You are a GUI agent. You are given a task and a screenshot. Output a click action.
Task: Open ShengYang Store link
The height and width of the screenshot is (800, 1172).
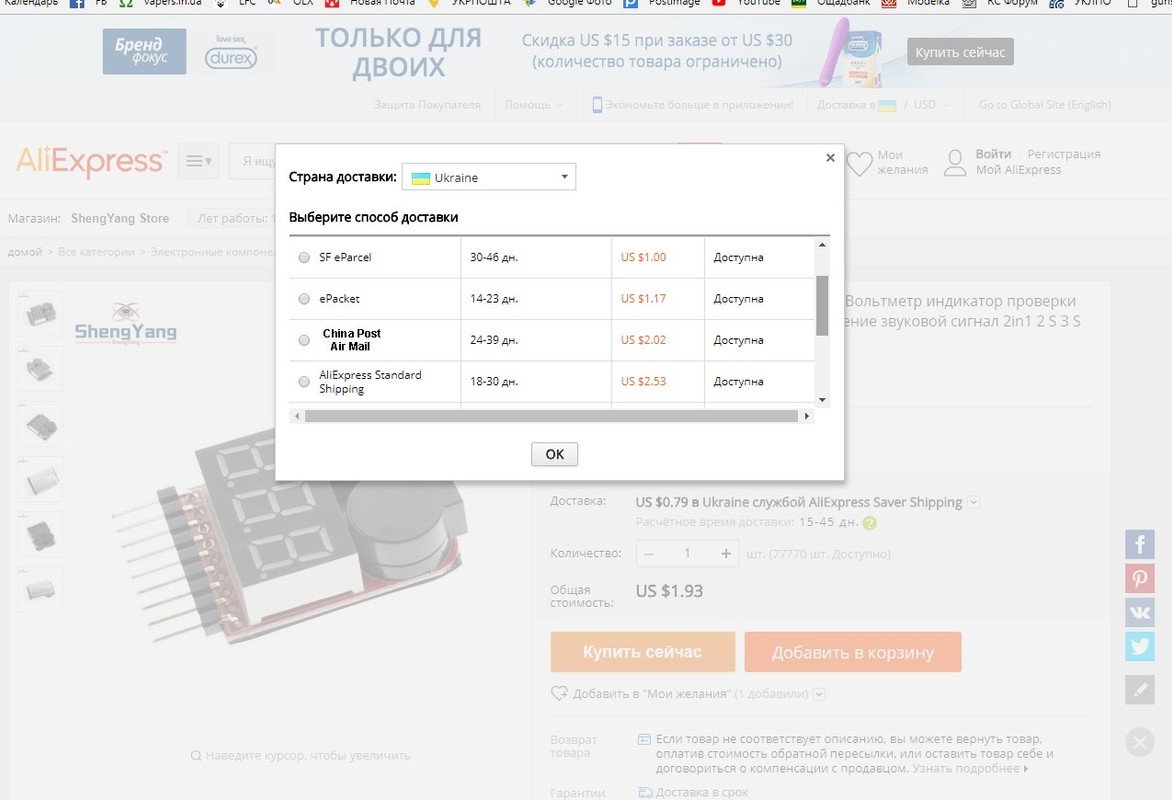point(120,218)
